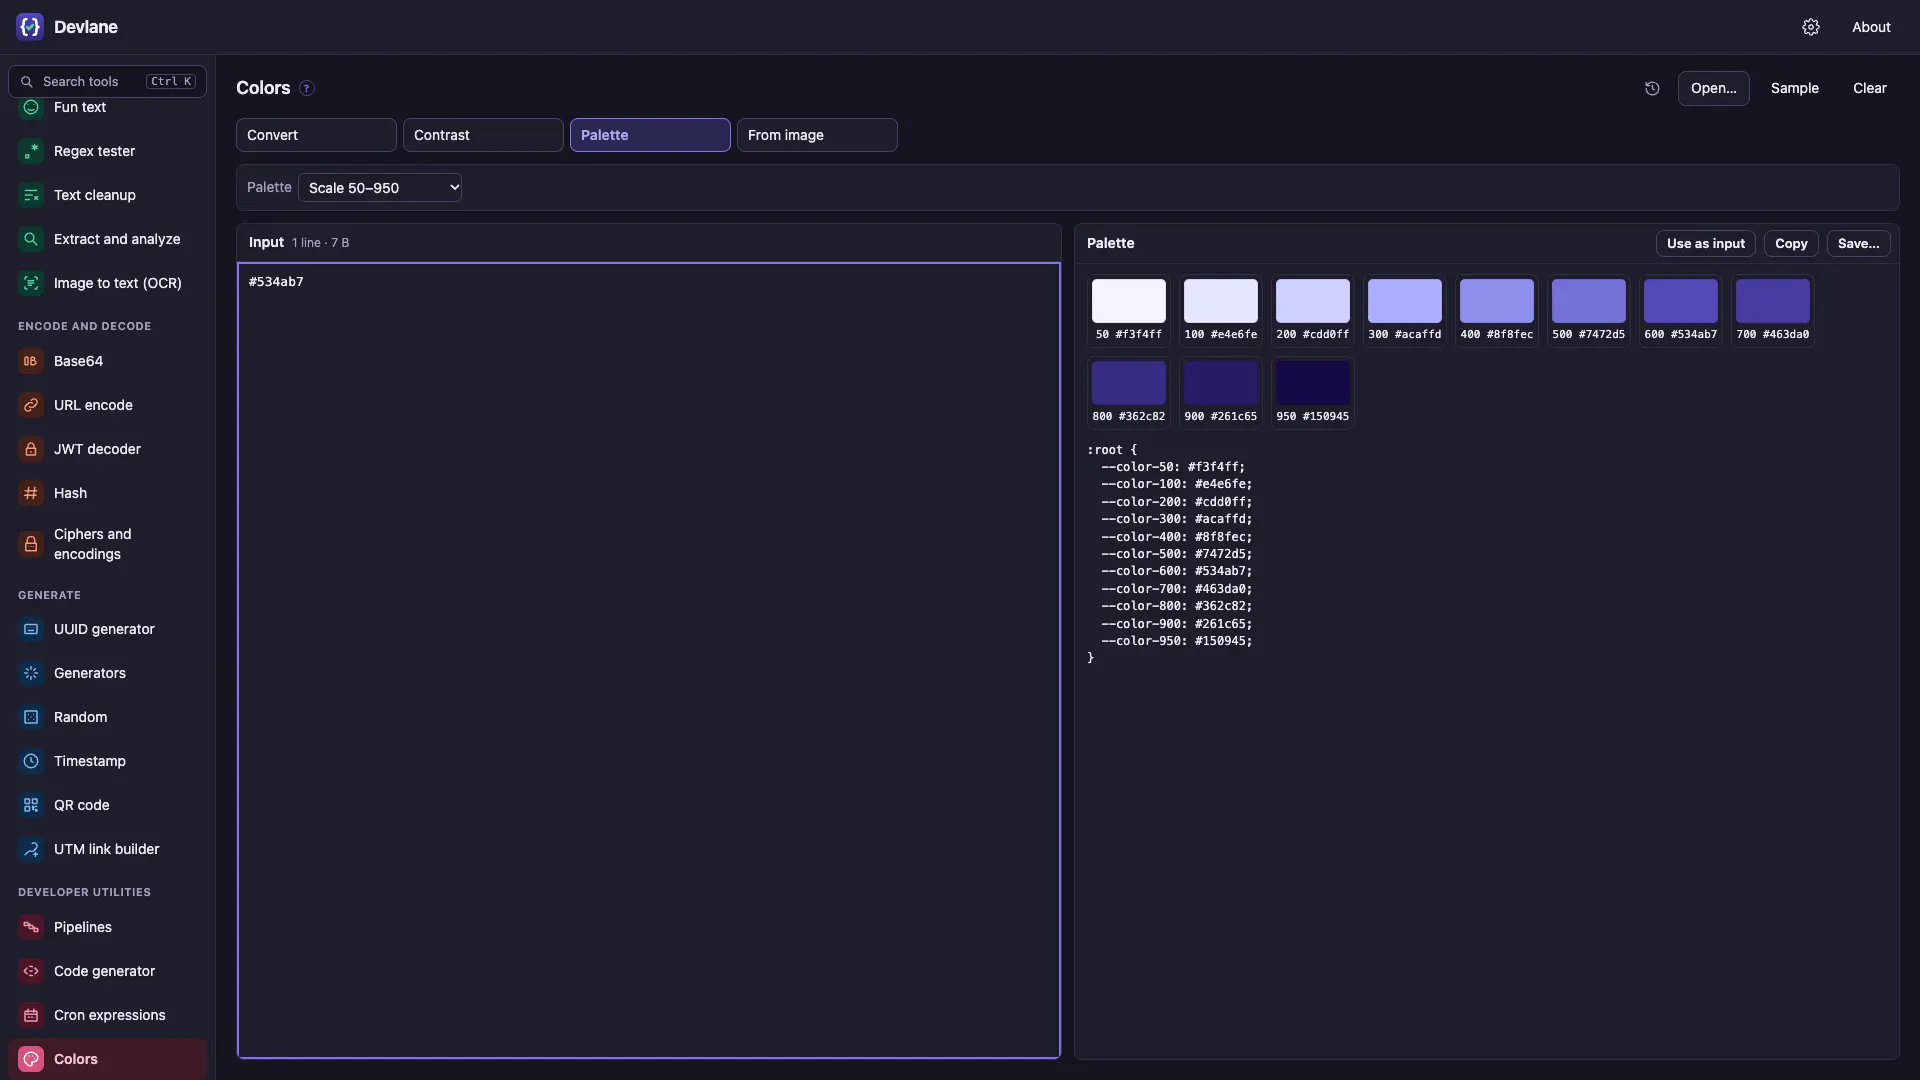
Task: Open Image to text (OCR) icon
Action: [x=31, y=283]
